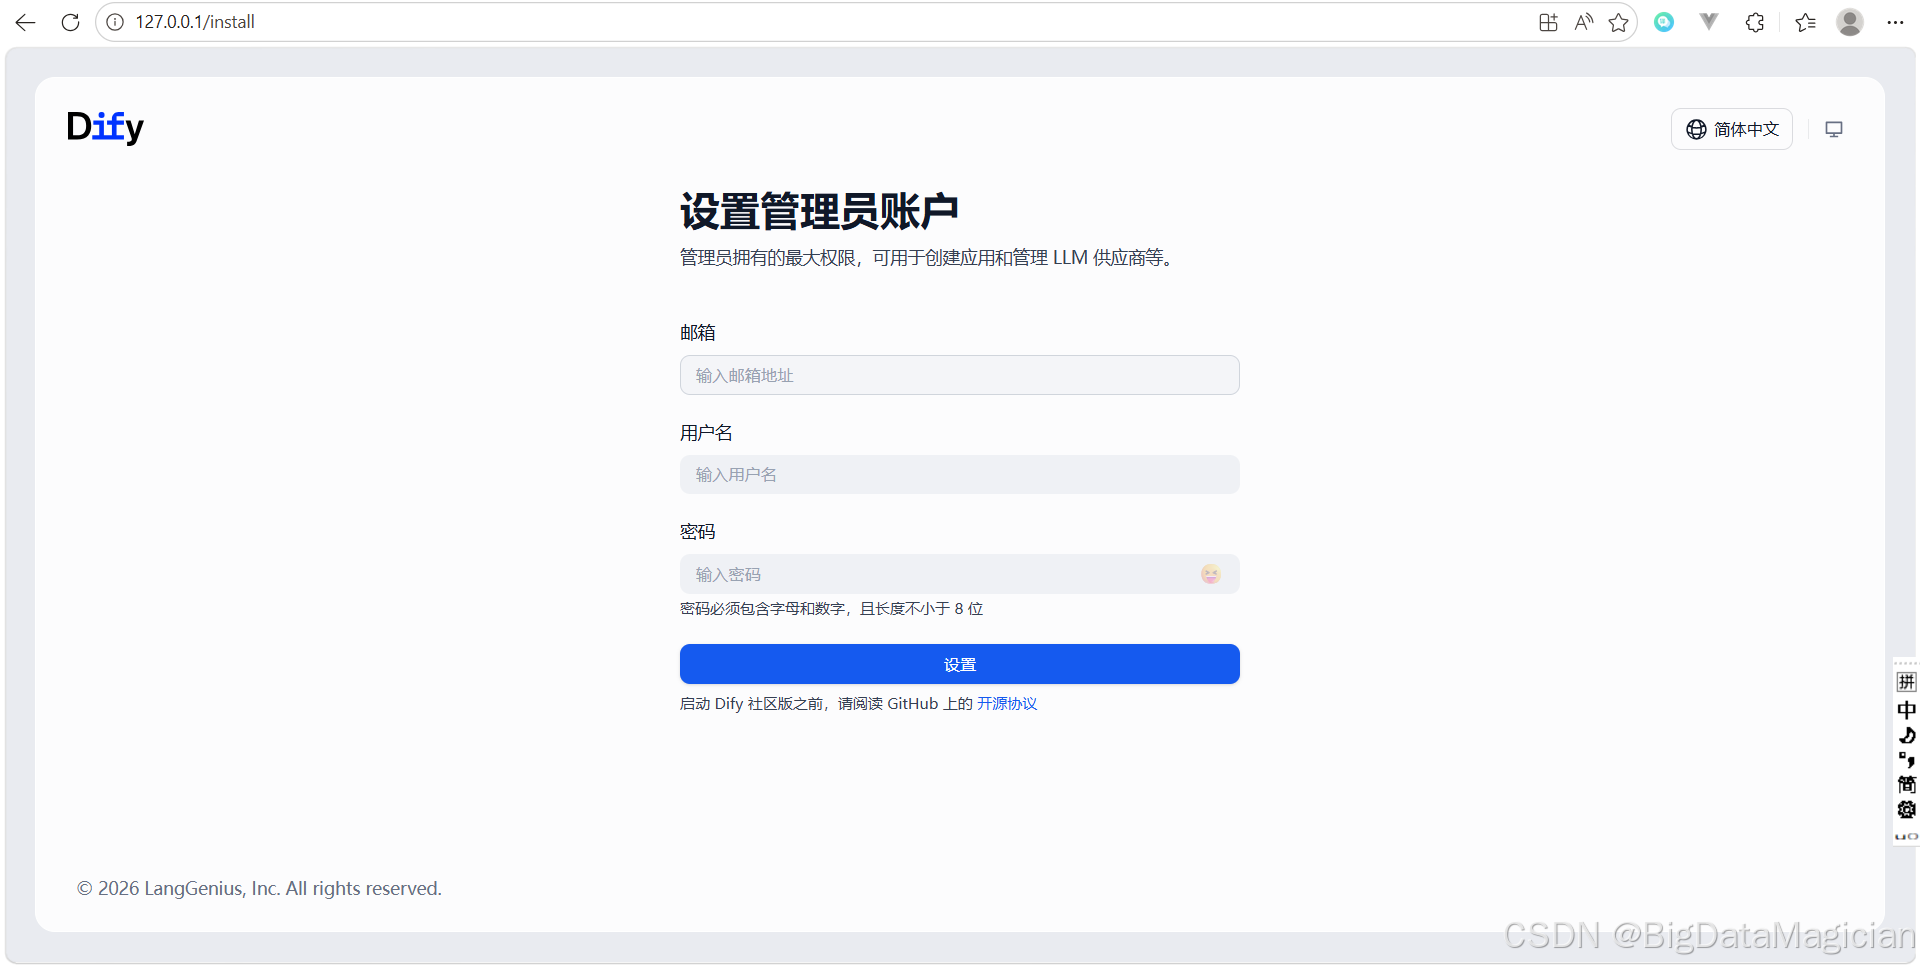Screen dimensions: 1920x967
Task: Open the favorites list icon
Action: [x=1805, y=22]
